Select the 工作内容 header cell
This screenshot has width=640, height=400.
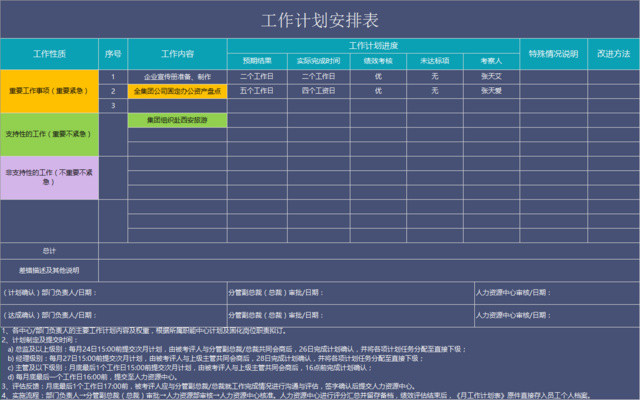pyautogui.click(x=178, y=54)
